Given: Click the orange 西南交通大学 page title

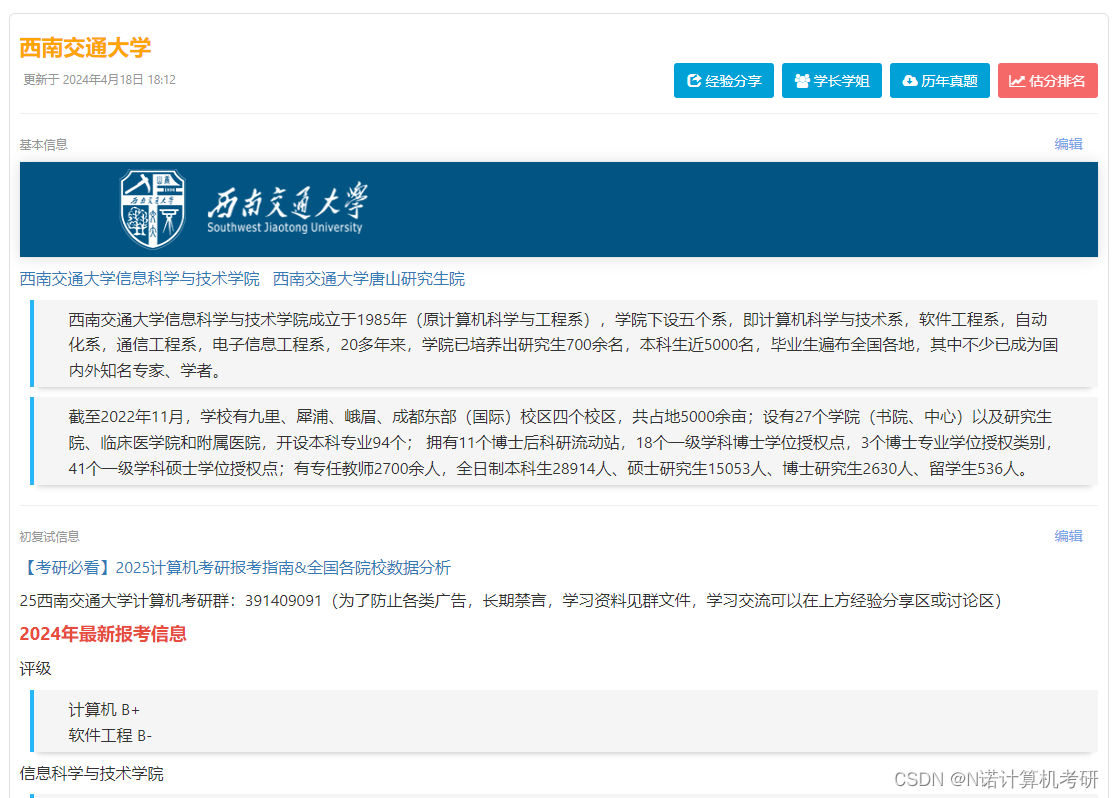Looking at the screenshot, I should click(x=85, y=48).
